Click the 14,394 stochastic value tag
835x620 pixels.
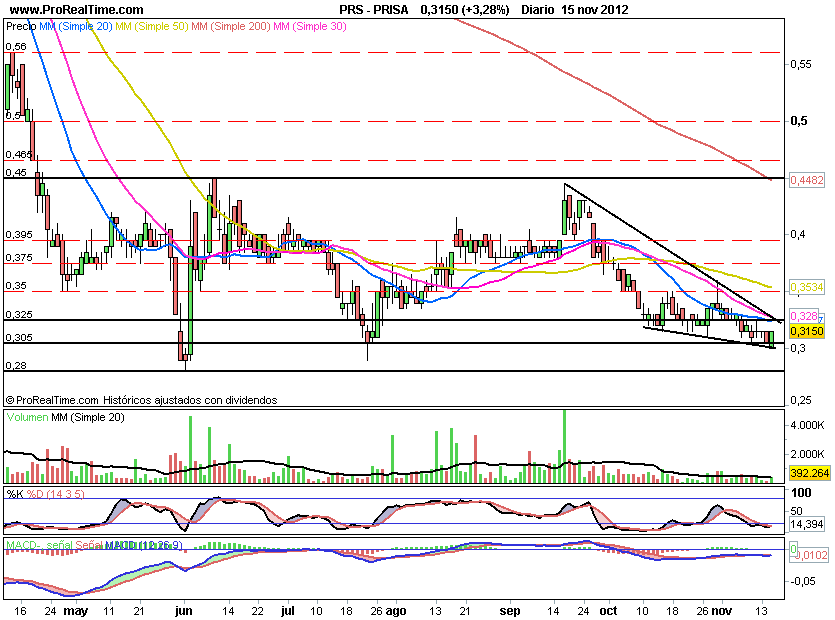804,524
